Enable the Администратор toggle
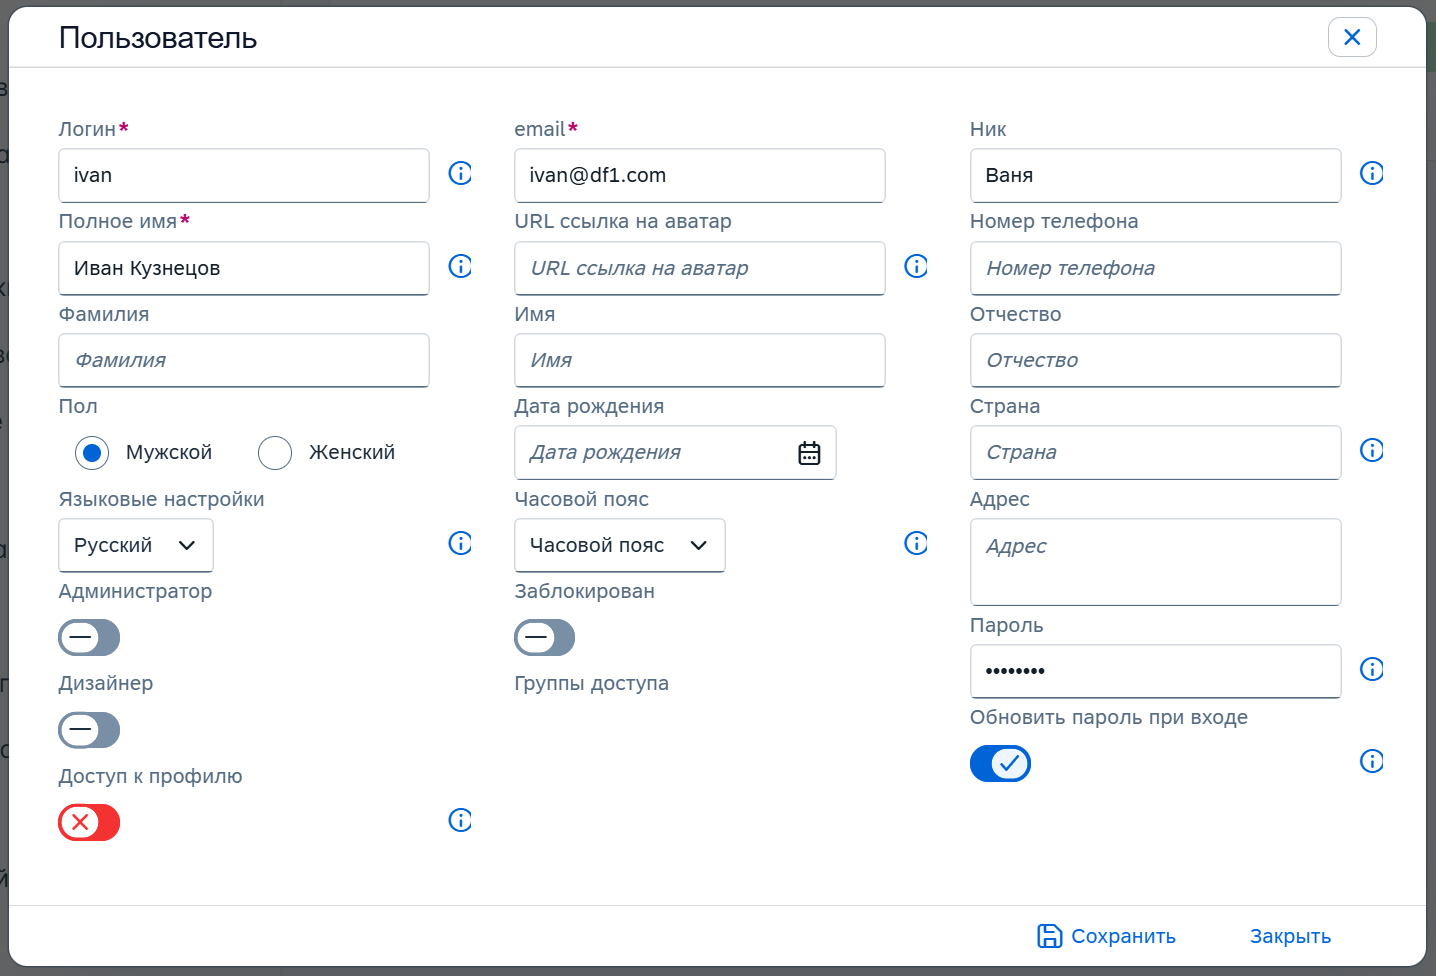 coord(89,637)
